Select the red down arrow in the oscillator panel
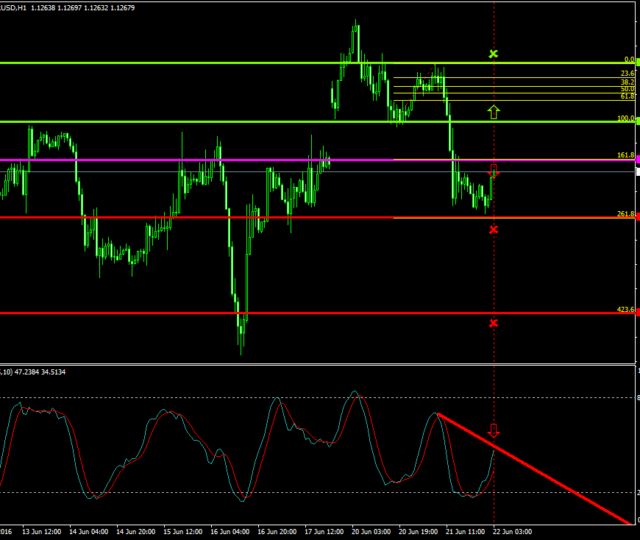The image size is (640, 540). (493, 431)
